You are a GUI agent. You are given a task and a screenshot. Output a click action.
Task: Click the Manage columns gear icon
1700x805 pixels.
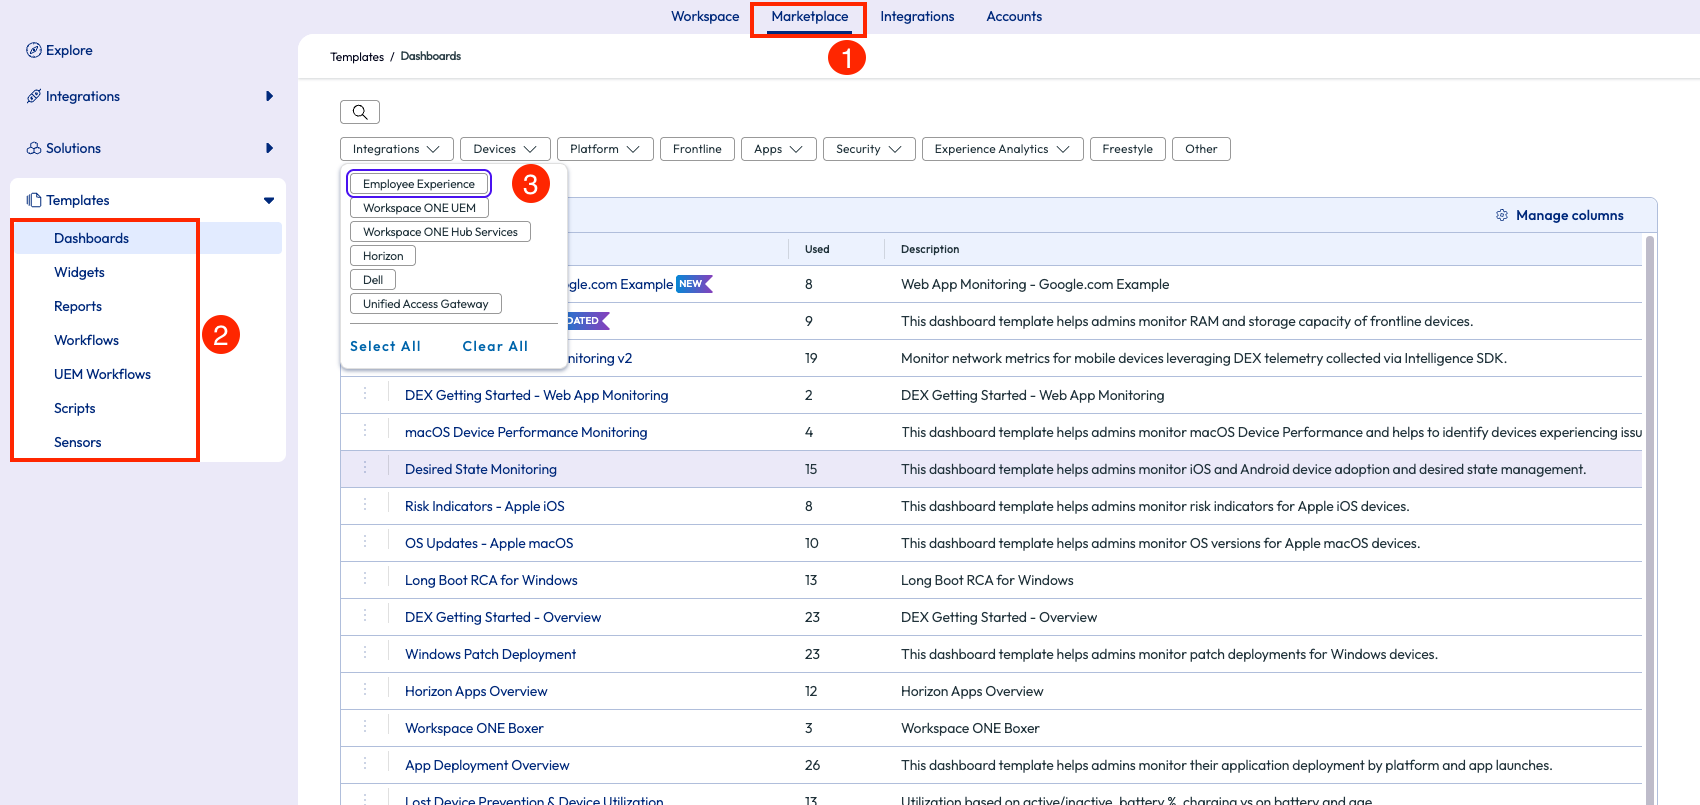[x=1501, y=215]
